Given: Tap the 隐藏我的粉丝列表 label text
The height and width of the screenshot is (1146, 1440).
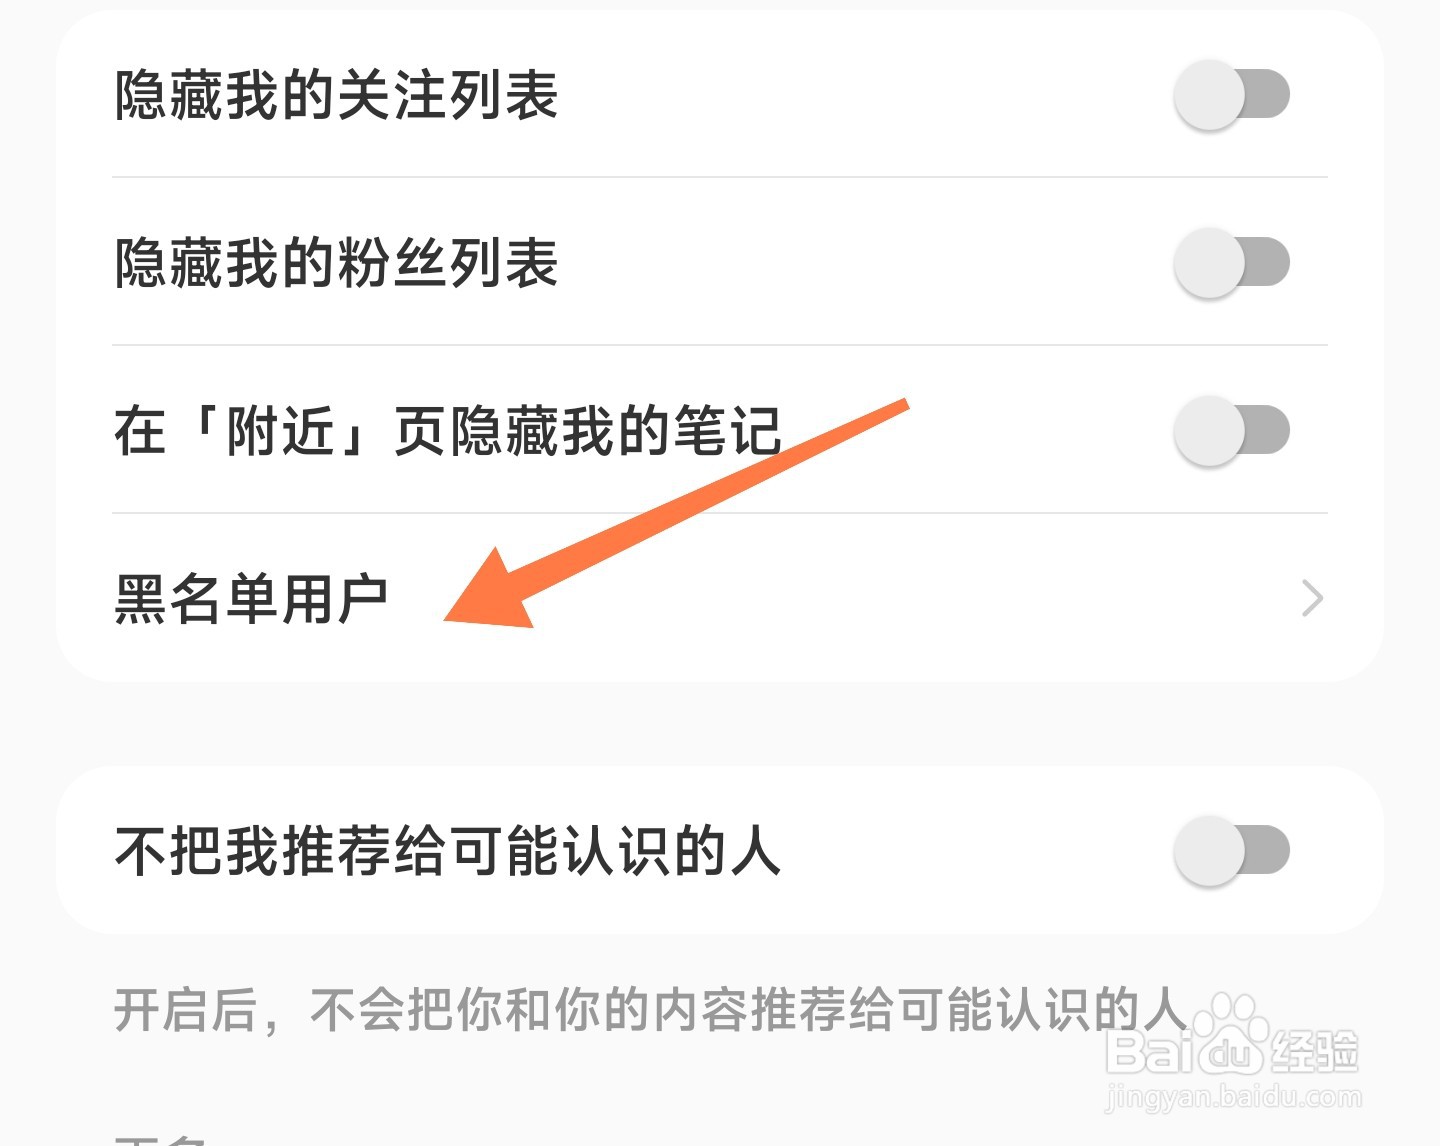Looking at the screenshot, I should tap(336, 263).
